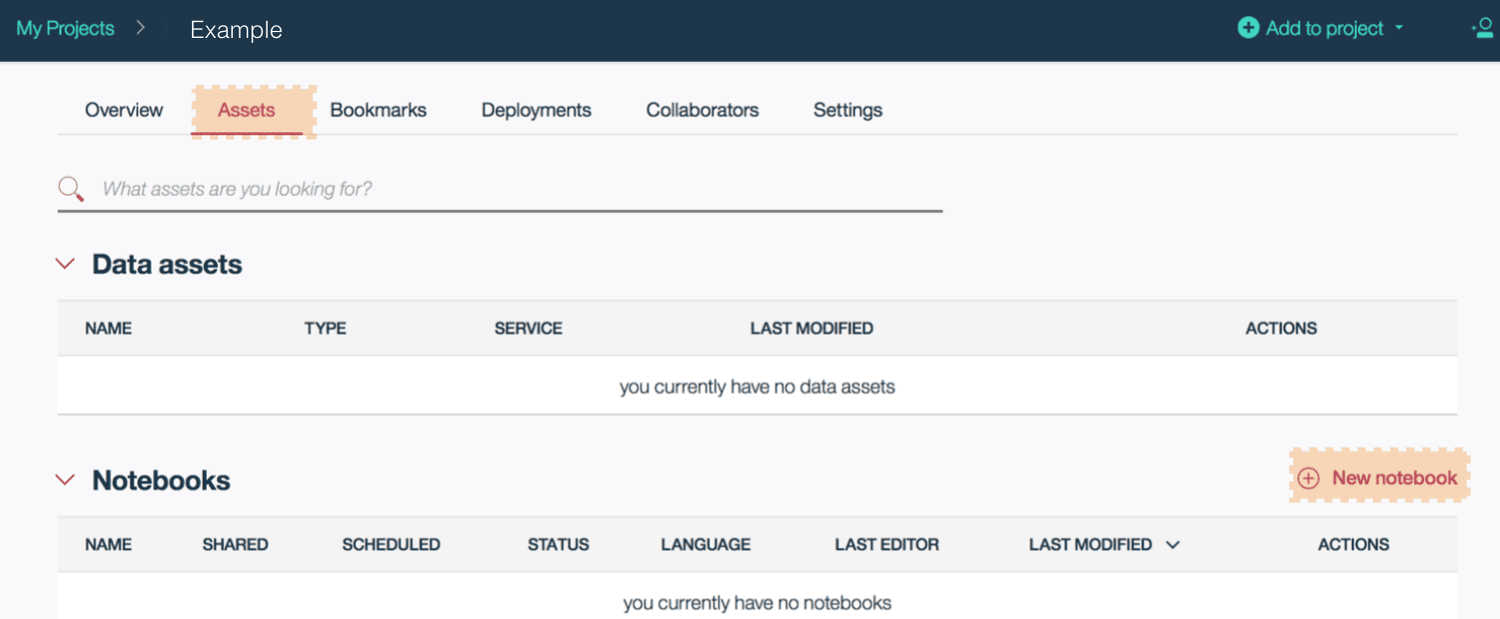Sort notebooks by Name column header
The width and height of the screenshot is (1500, 619).
[x=108, y=545]
